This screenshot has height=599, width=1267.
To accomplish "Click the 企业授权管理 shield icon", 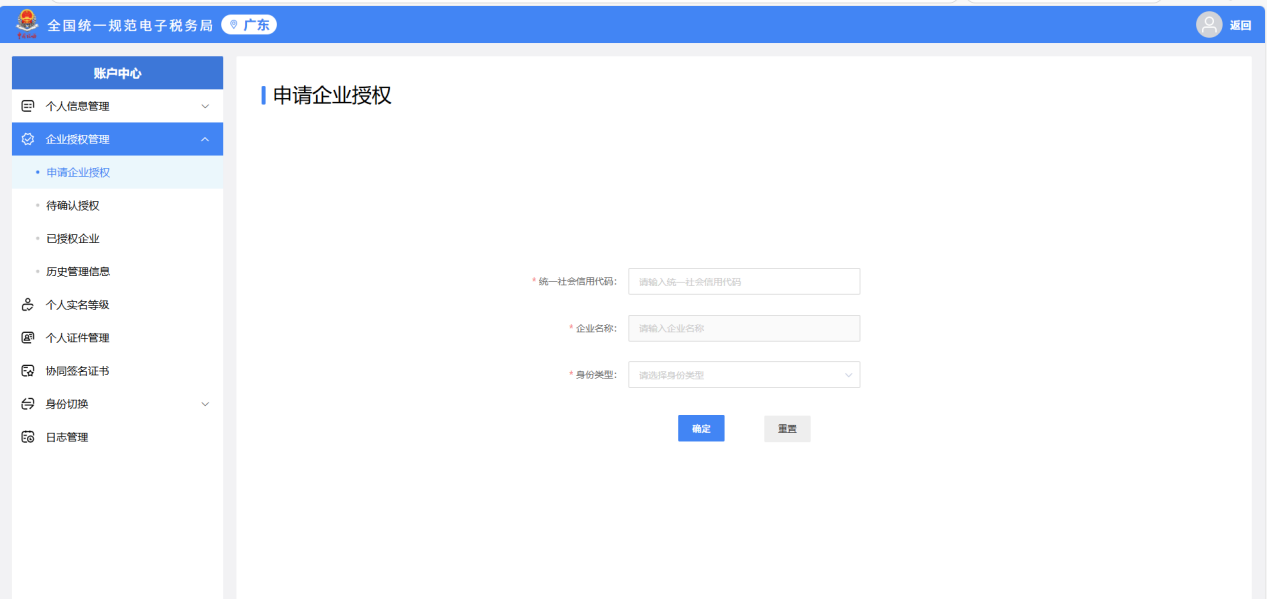I will tap(28, 139).
